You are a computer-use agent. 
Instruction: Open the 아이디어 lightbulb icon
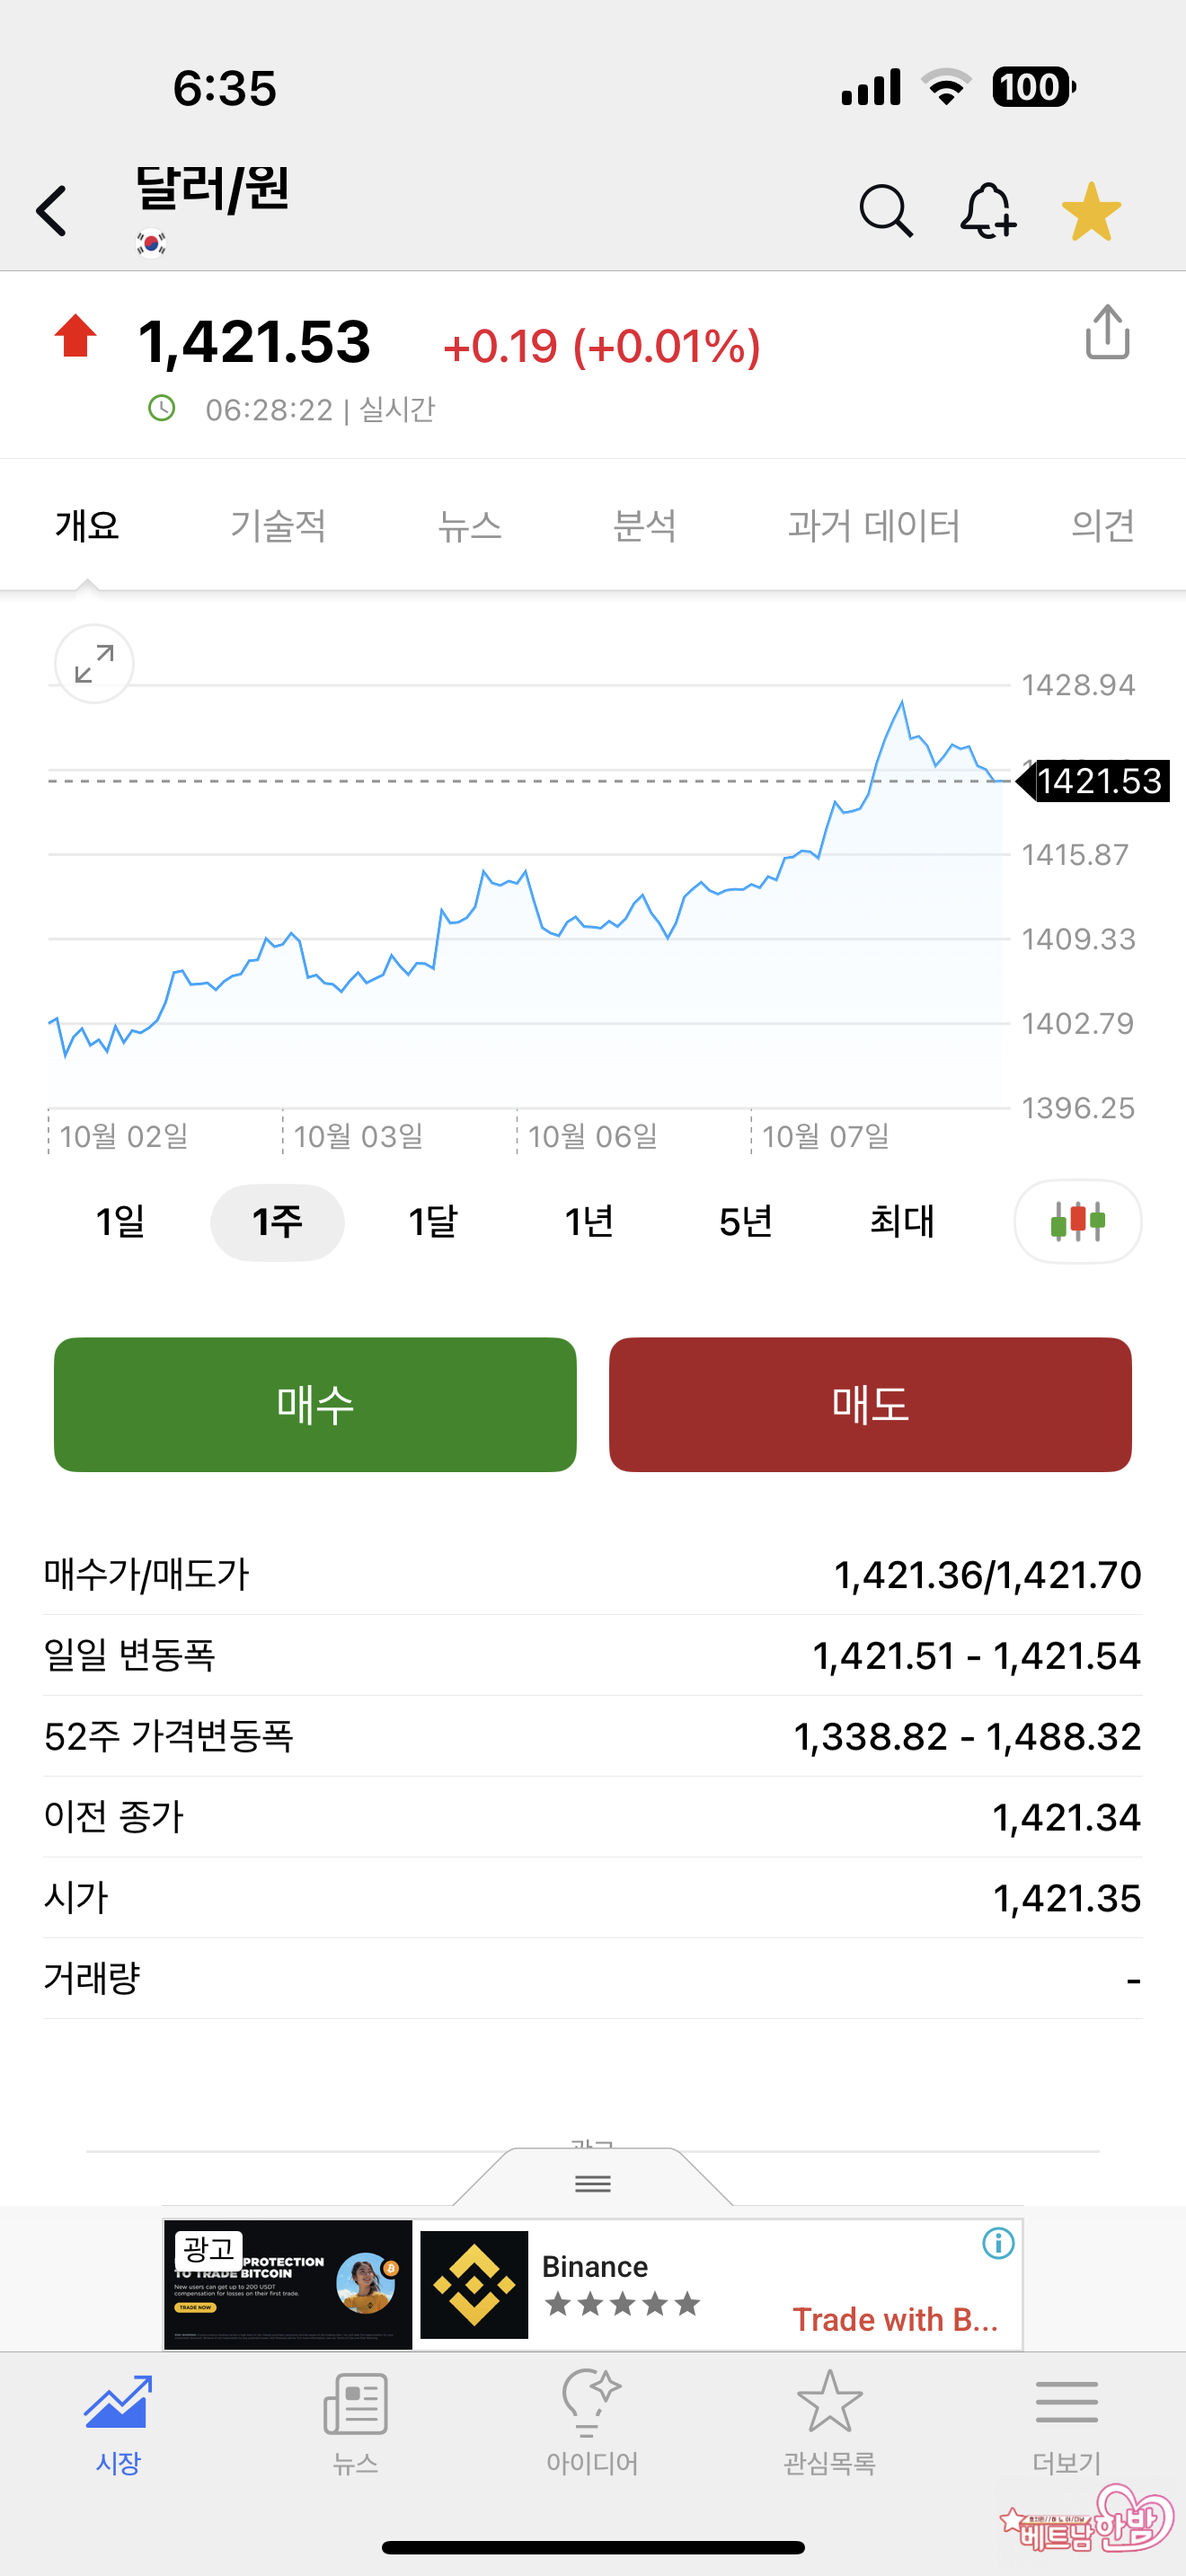(x=592, y=2420)
